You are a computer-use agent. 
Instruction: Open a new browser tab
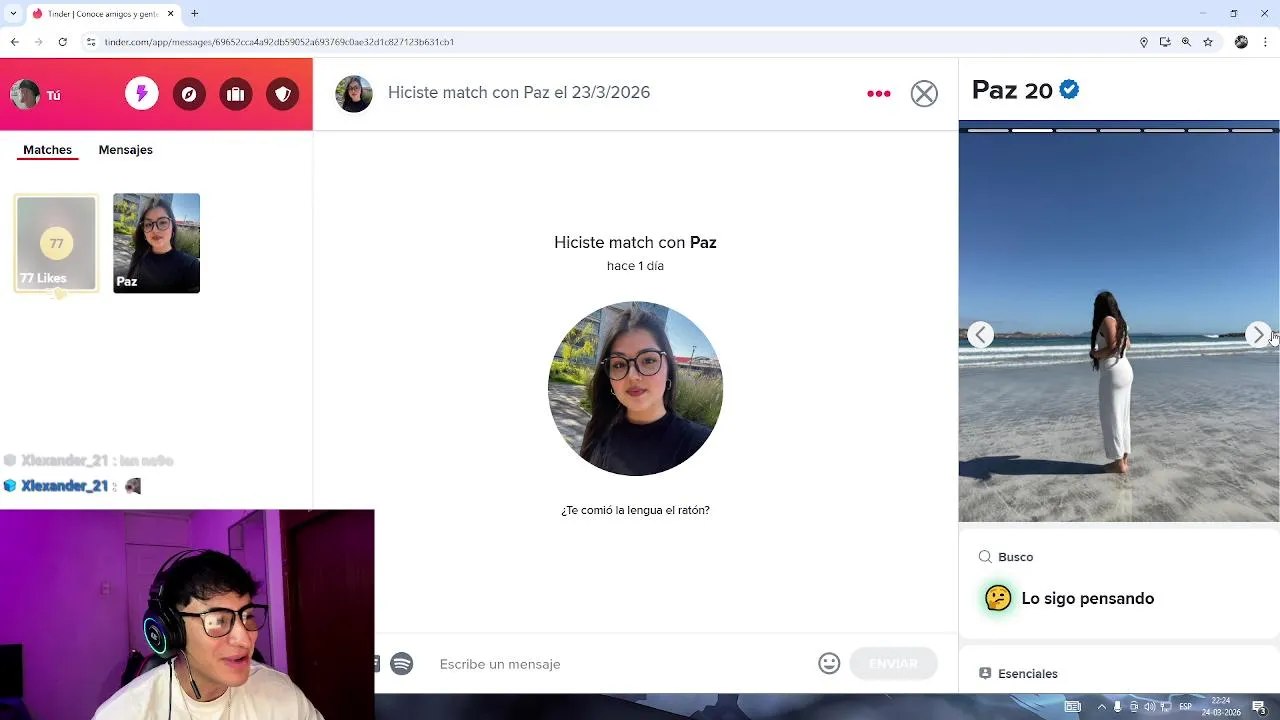(x=194, y=13)
